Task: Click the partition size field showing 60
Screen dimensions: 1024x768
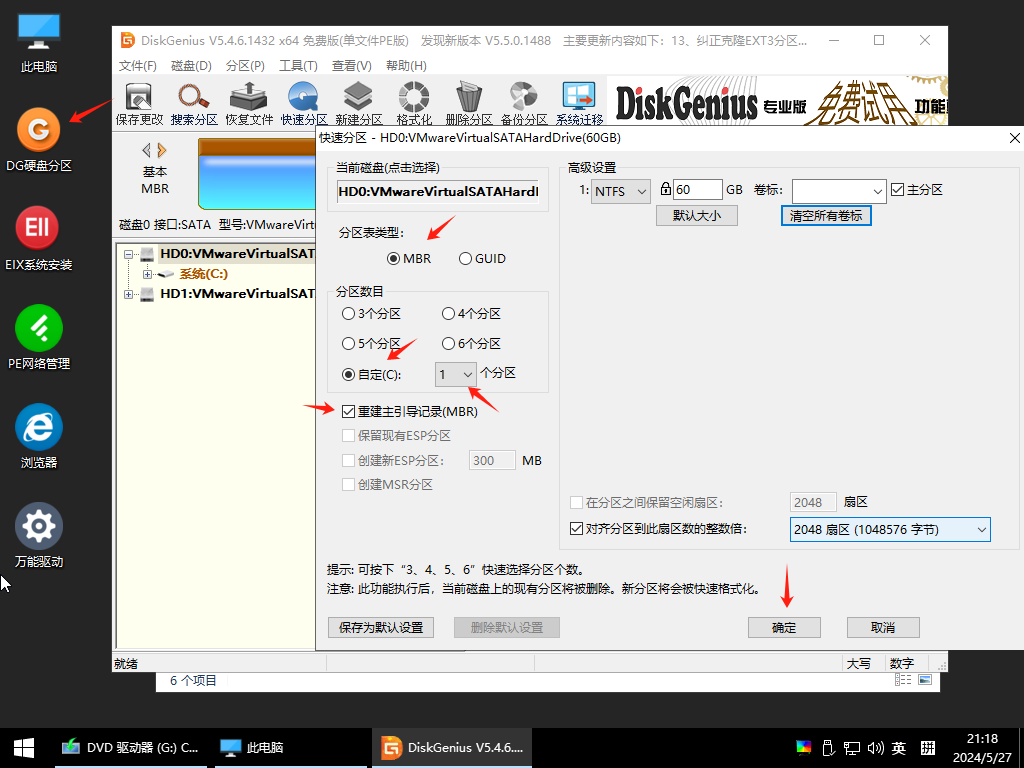Action: pyautogui.click(x=697, y=189)
